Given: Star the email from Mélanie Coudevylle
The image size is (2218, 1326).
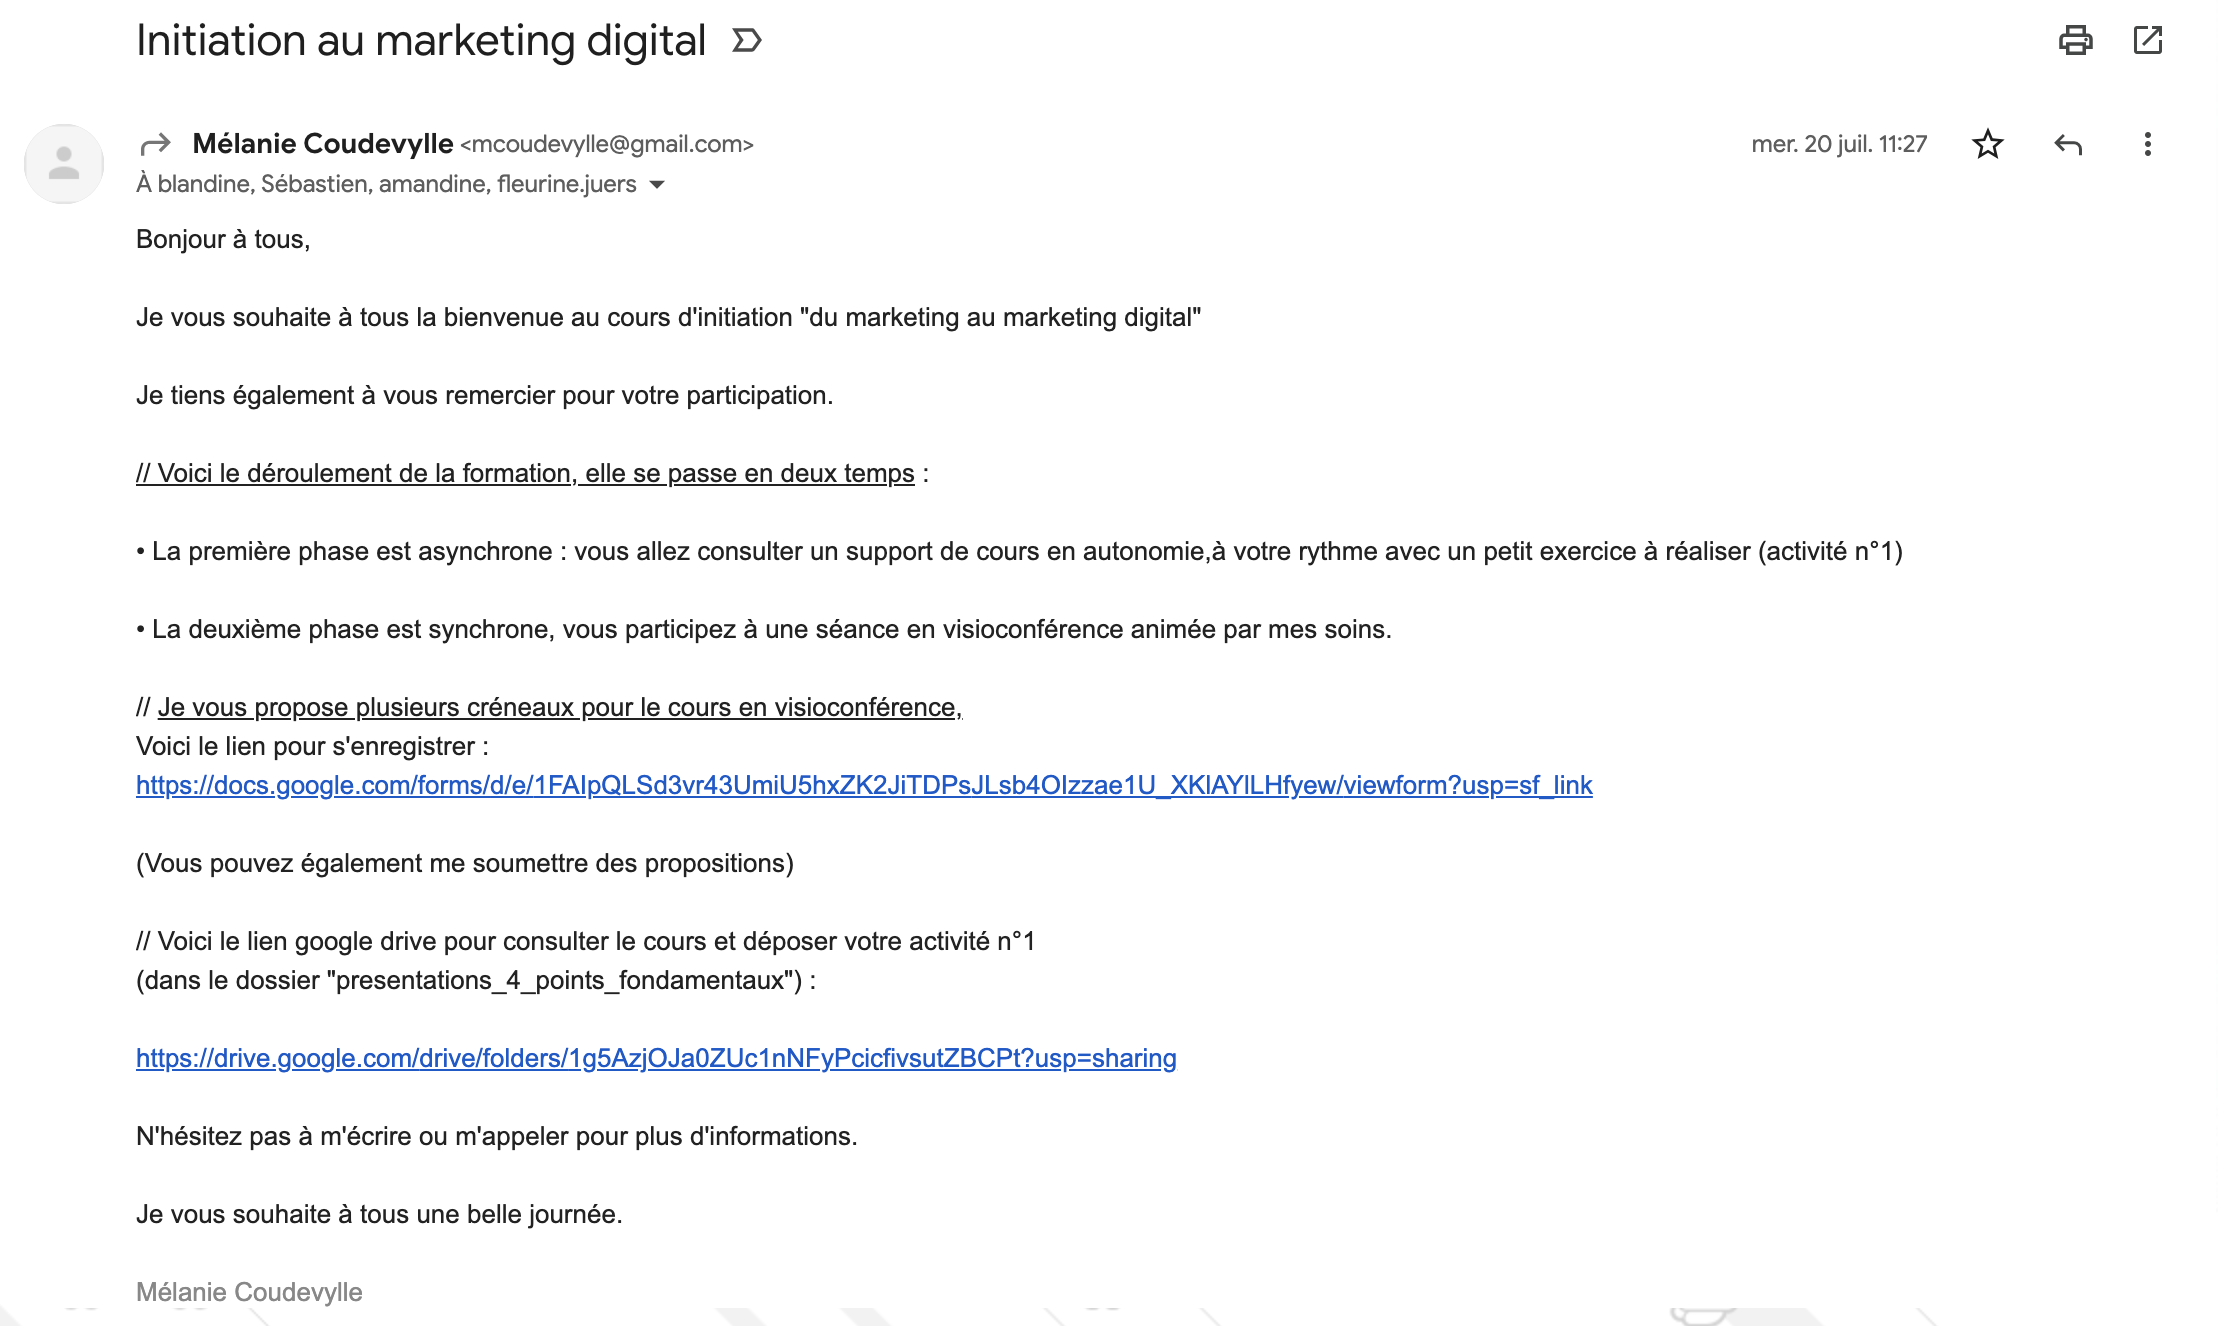Looking at the screenshot, I should coord(1987,145).
